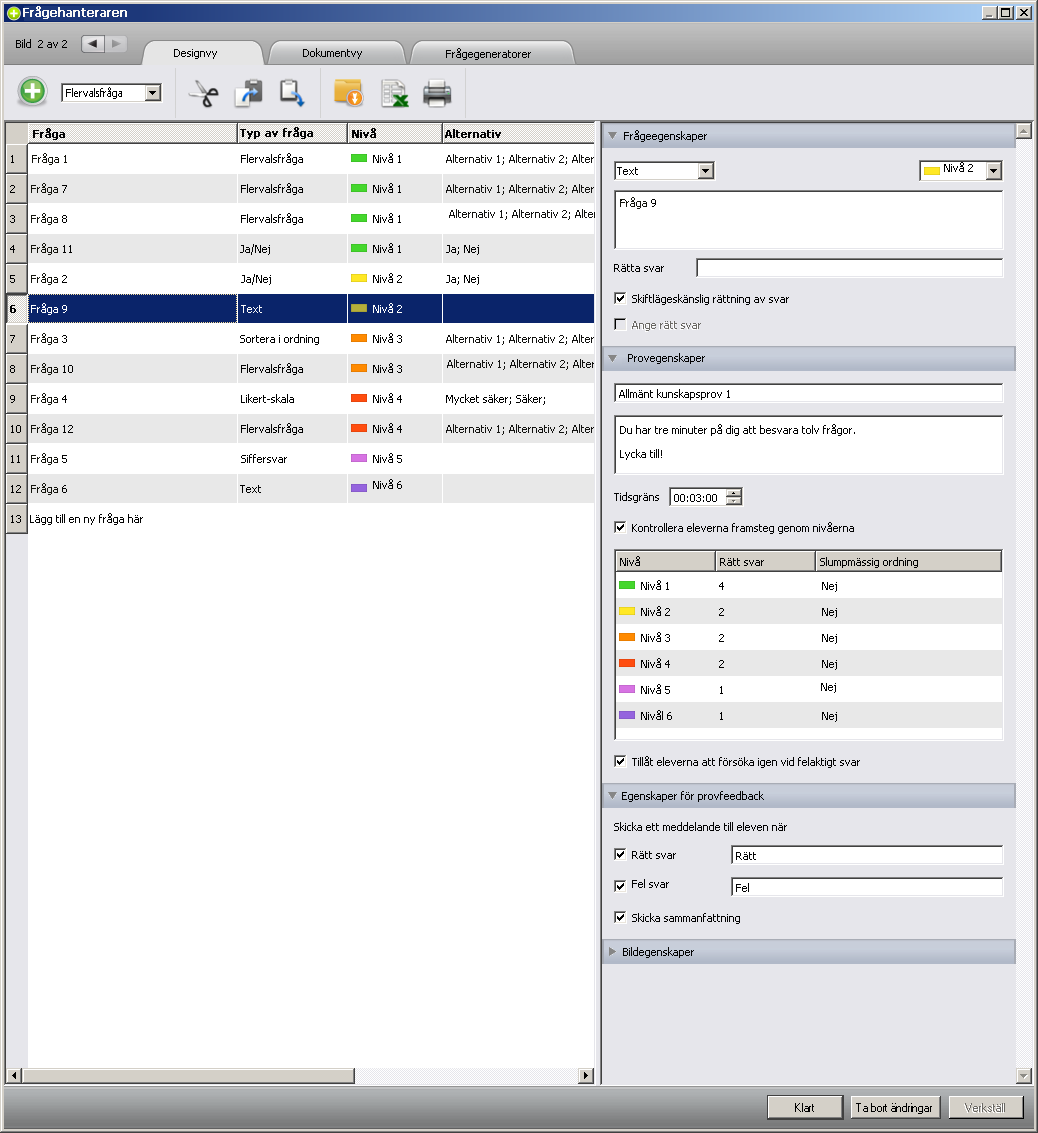1038x1133 pixels.
Task: Click the copy to clipboard icon
Action: pos(248,93)
